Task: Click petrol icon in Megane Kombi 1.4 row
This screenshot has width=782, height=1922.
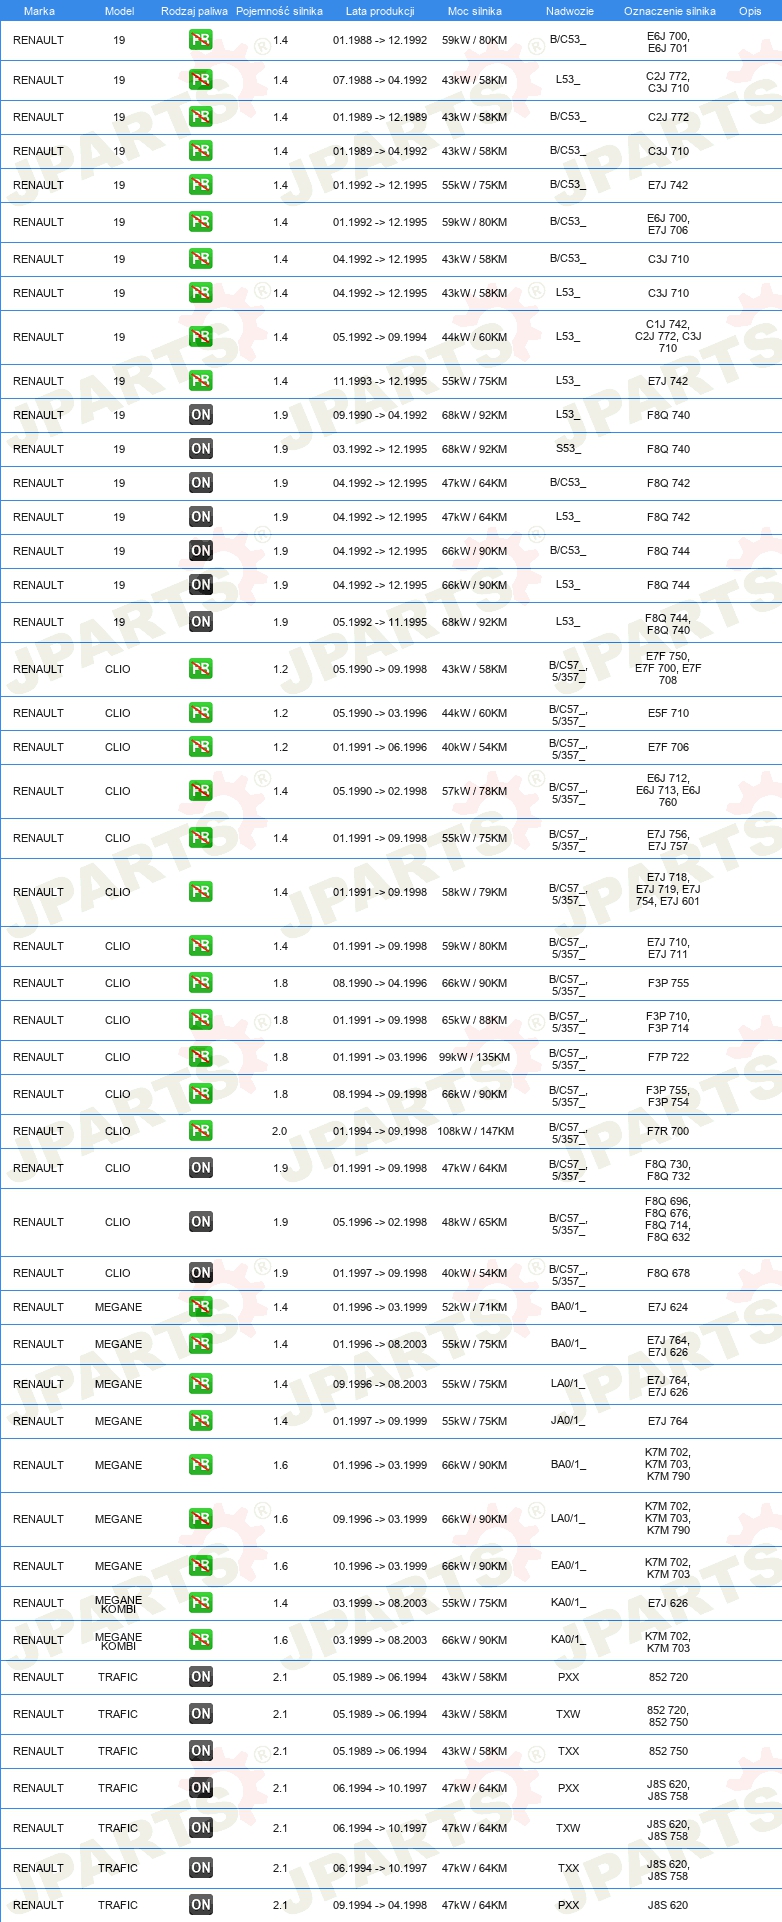Action: pyautogui.click(x=201, y=1603)
